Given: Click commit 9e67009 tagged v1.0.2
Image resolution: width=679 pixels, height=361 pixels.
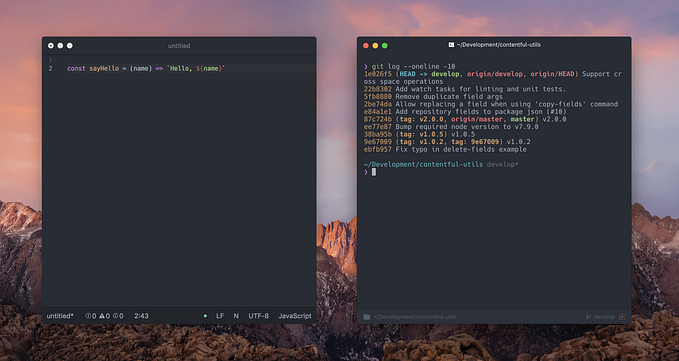Looking at the screenshot, I should coord(447,142).
